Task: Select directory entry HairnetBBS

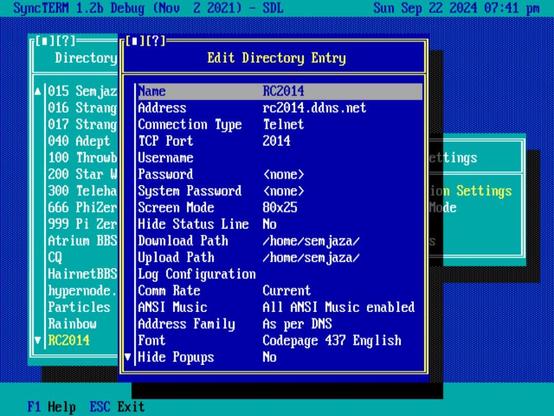Action: click(x=82, y=274)
